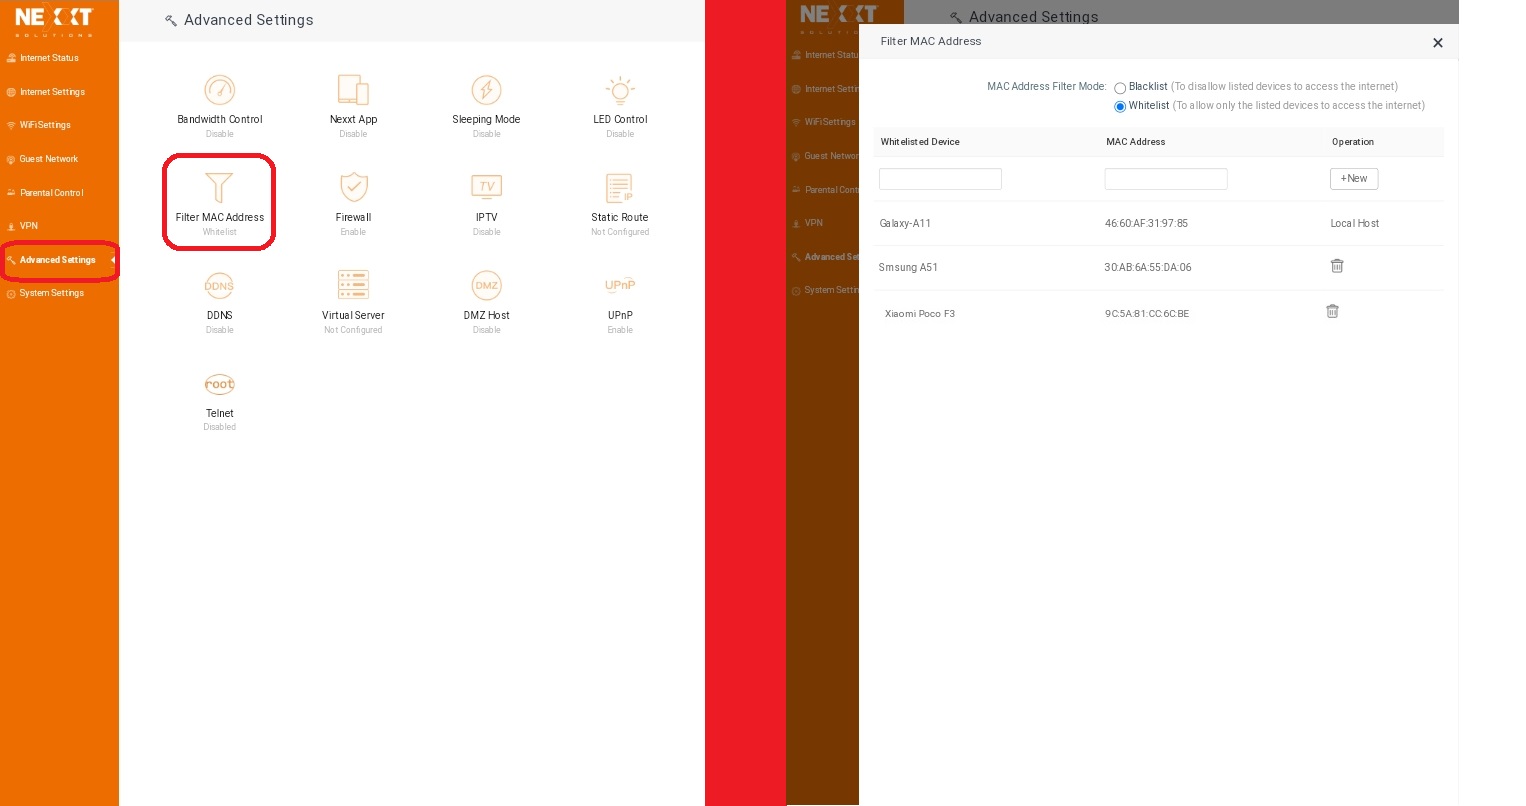The height and width of the screenshot is (806, 1526).
Task: Open System Settings in the sidebar
Action: (x=51, y=293)
